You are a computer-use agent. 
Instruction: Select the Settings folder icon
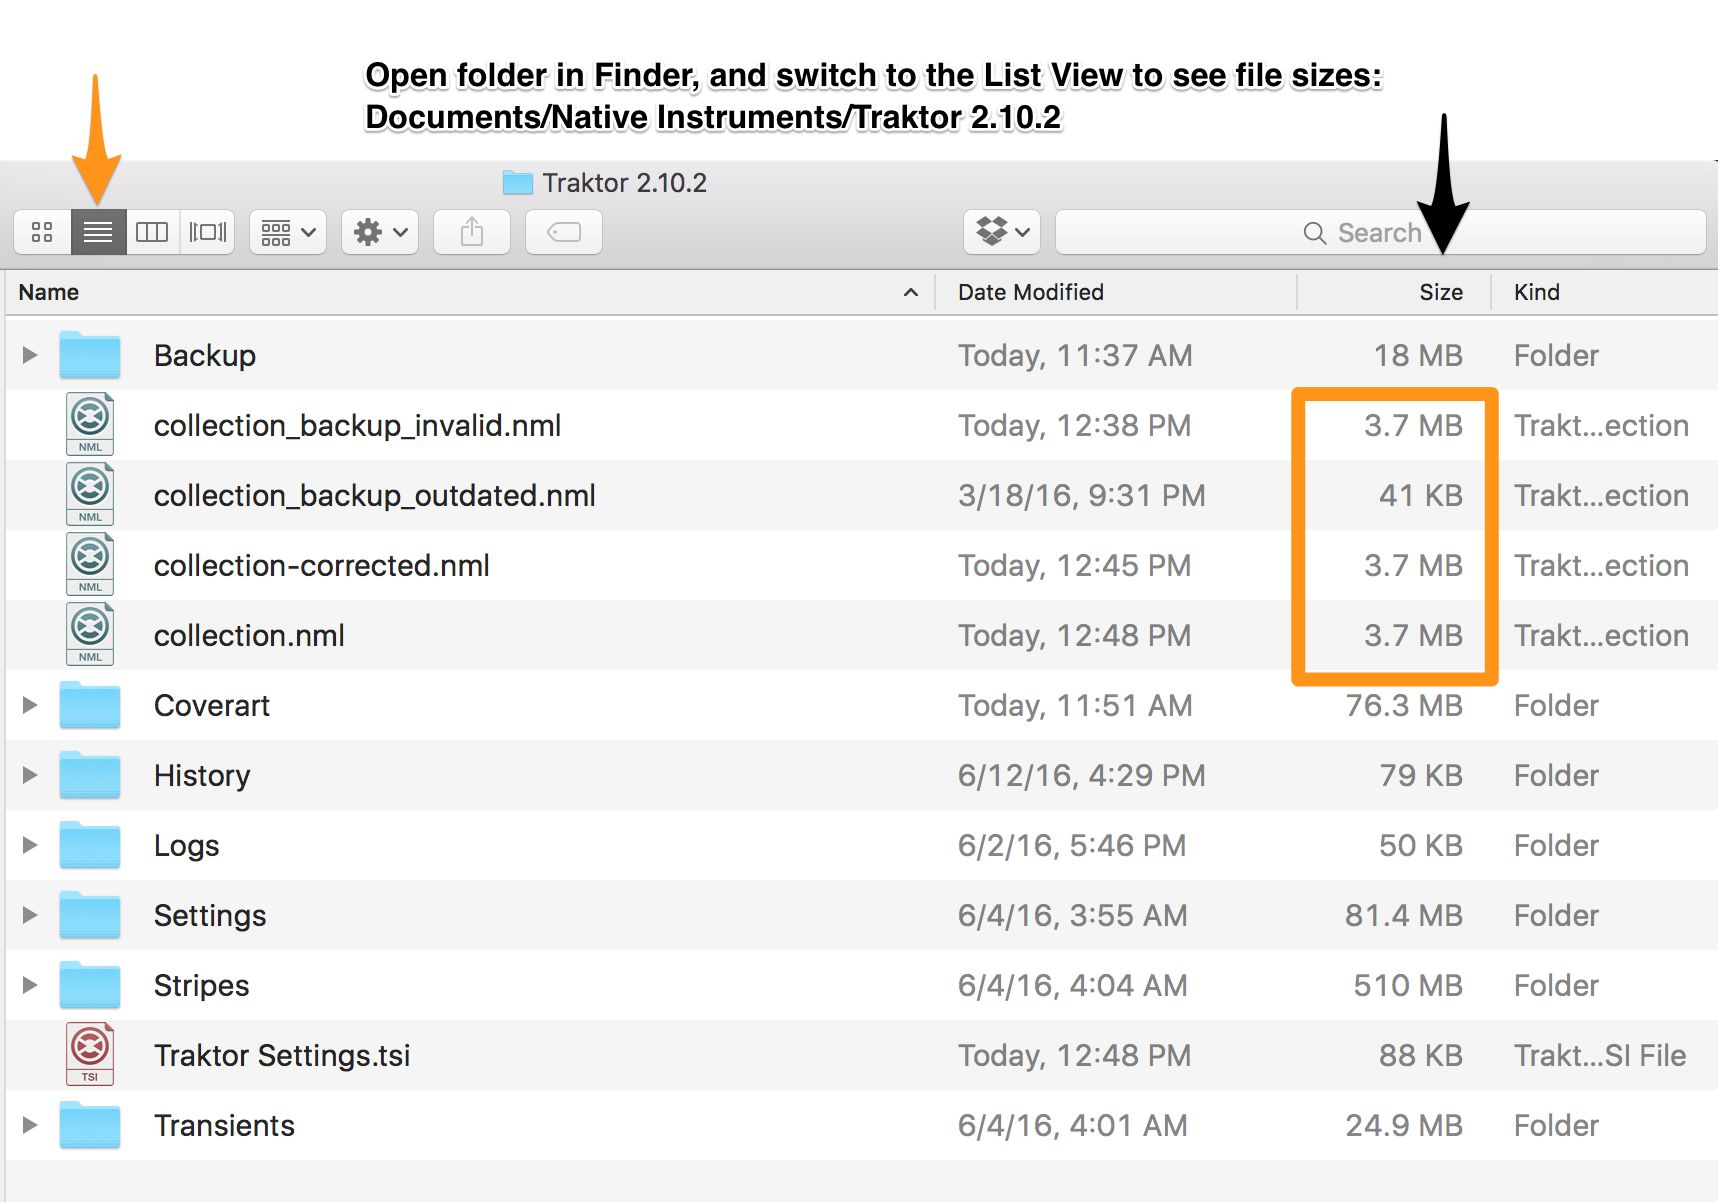[x=90, y=915]
